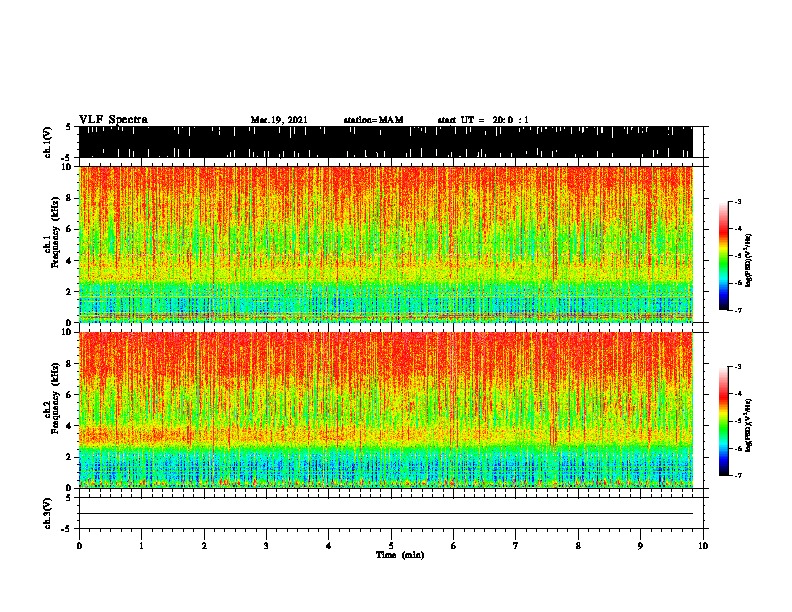Click the '4' kHz tick of ch.2 spectrogram

(69, 426)
